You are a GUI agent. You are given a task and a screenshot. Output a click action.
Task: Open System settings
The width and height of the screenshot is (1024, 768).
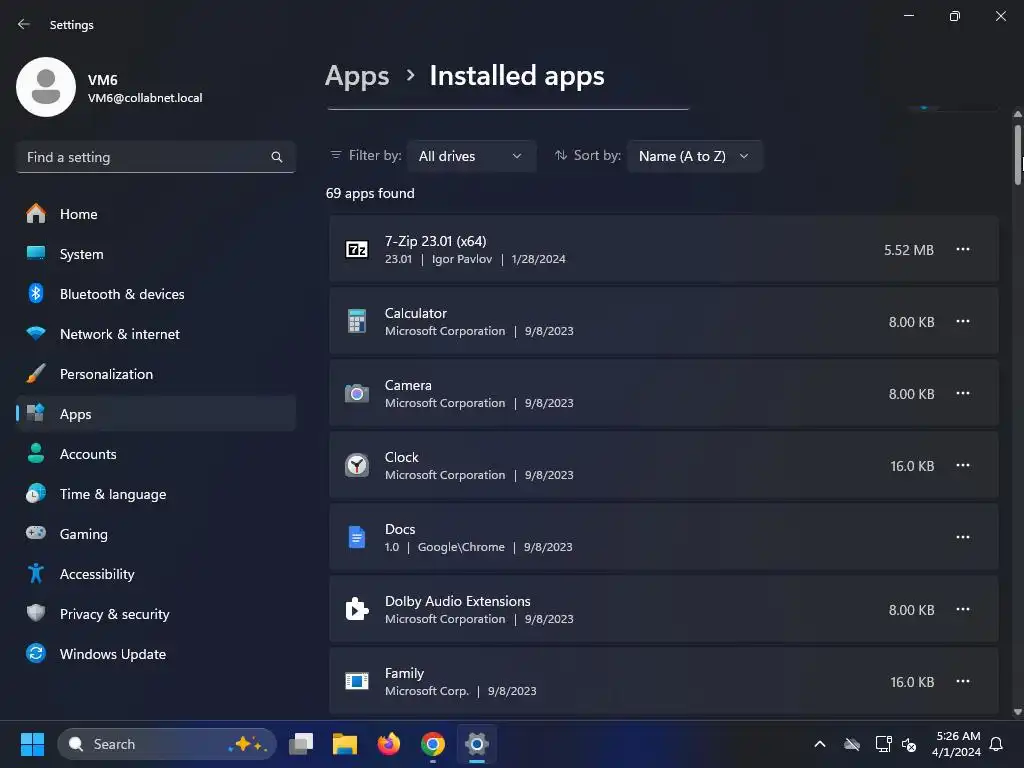tap(155, 254)
